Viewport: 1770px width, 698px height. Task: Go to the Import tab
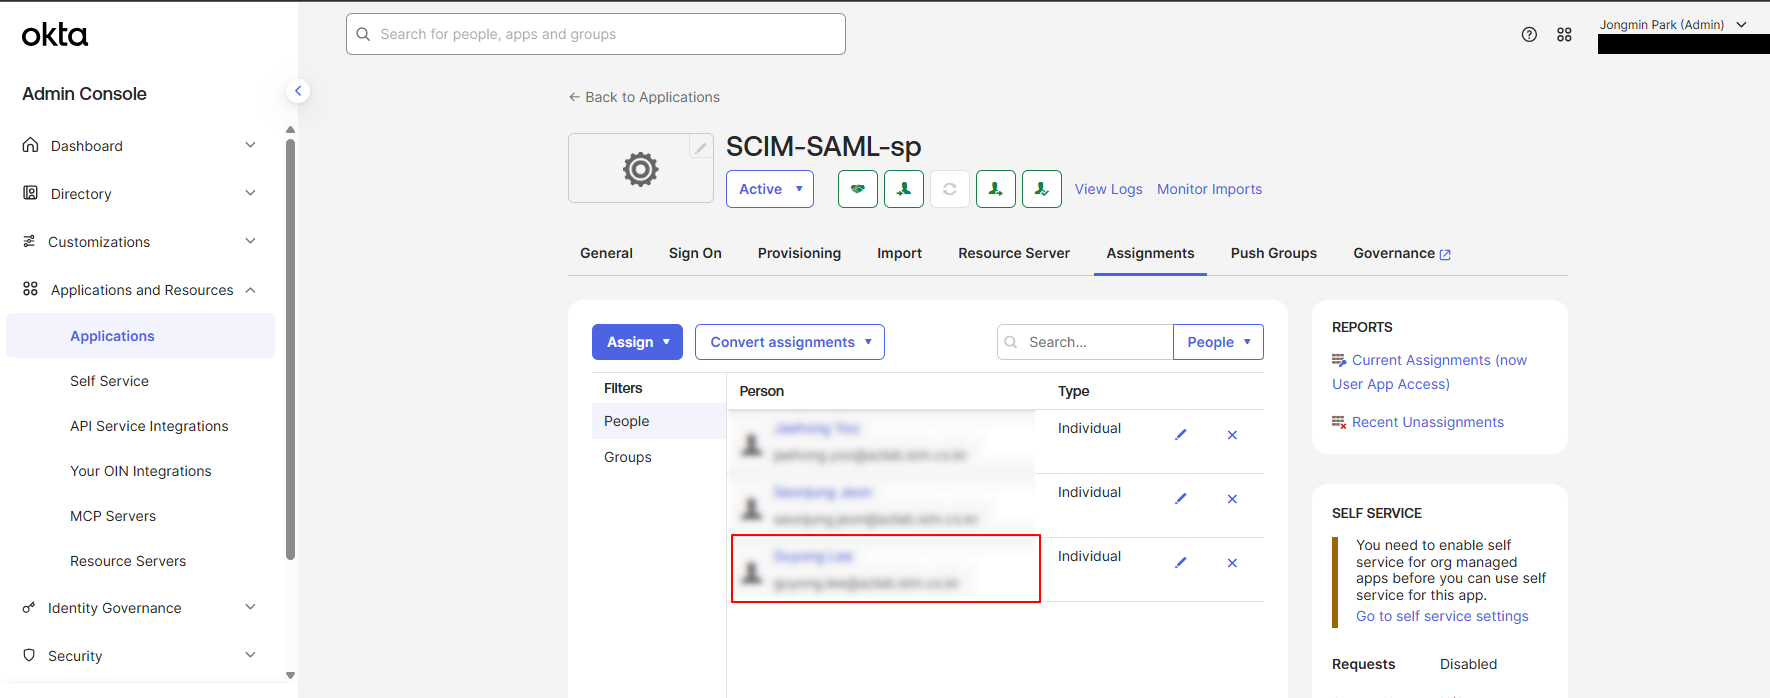[x=899, y=253]
